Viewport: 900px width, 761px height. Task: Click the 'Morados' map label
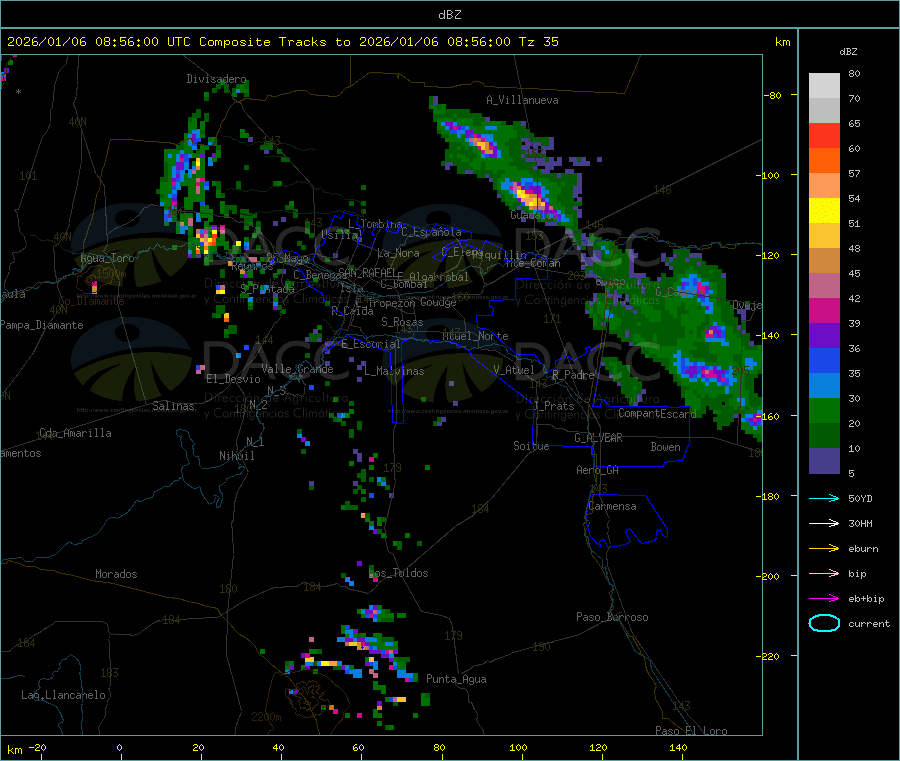pos(116,574)
